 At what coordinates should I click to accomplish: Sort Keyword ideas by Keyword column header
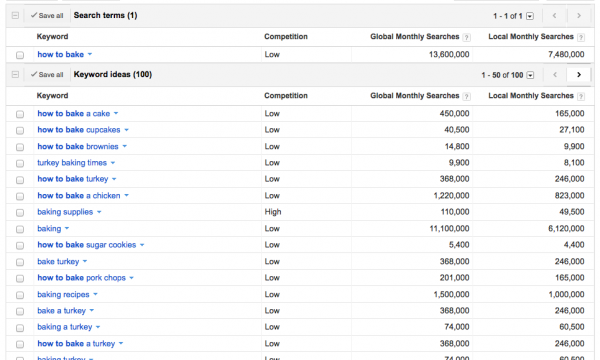[x=52, y=96]
